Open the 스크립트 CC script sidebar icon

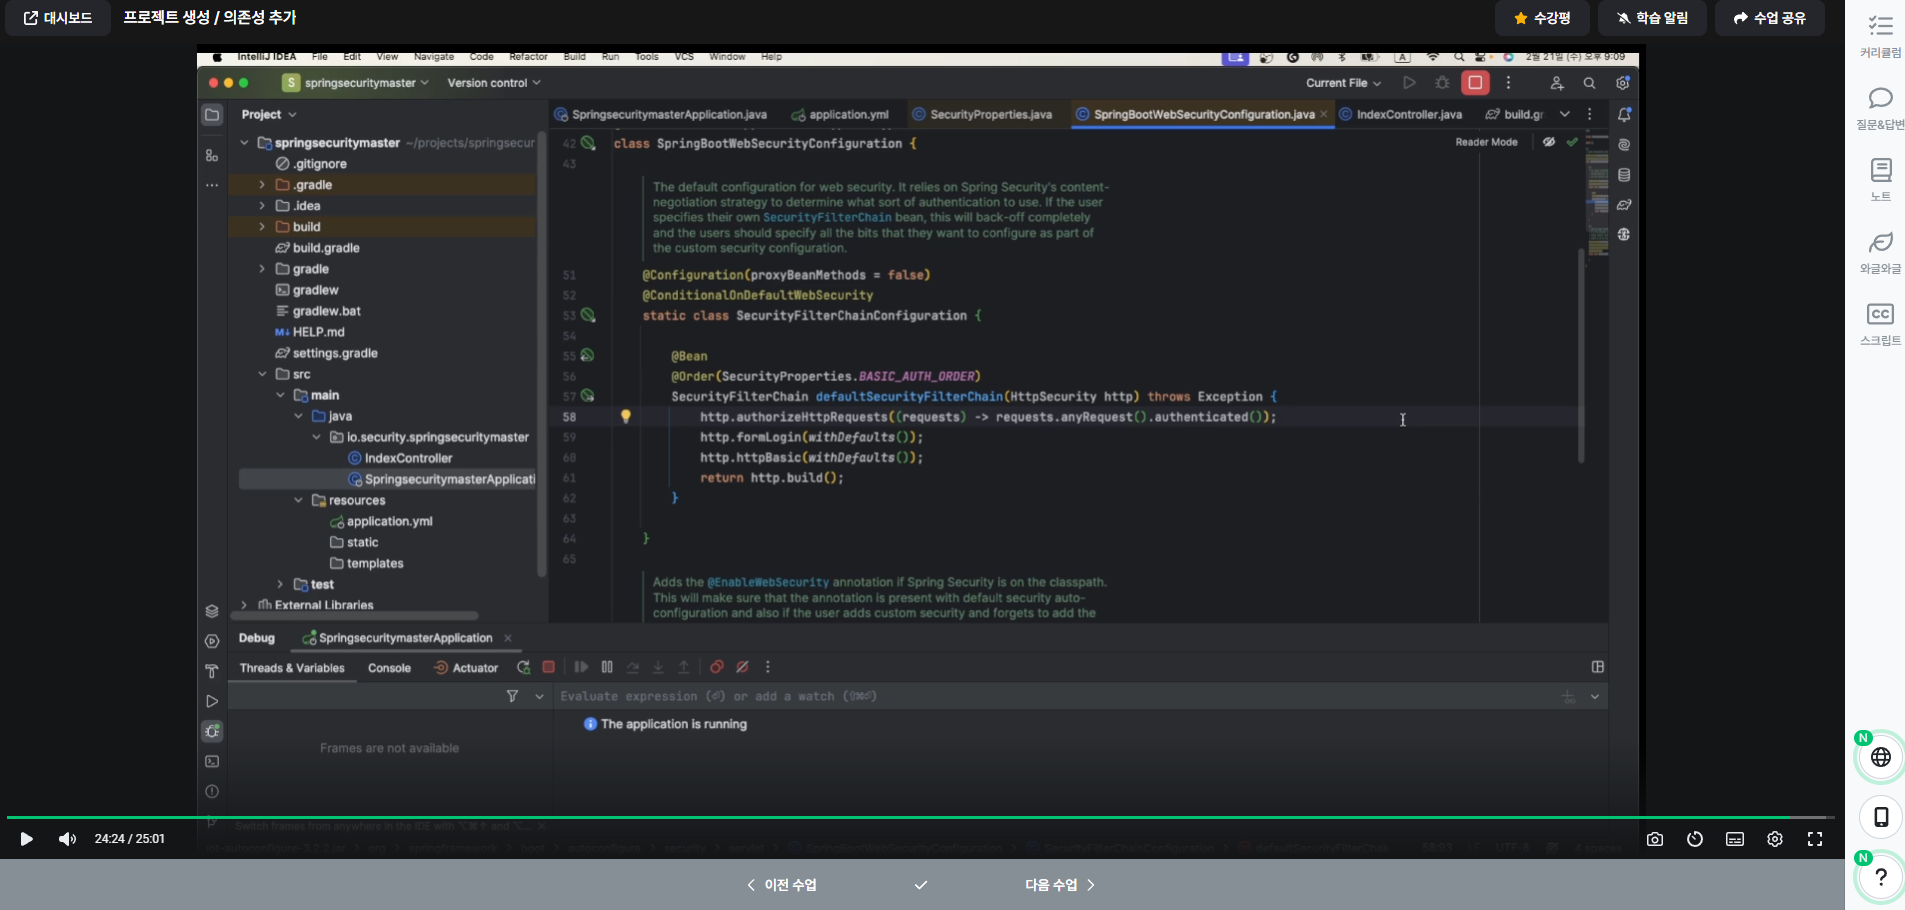(x=1881, y=324)
